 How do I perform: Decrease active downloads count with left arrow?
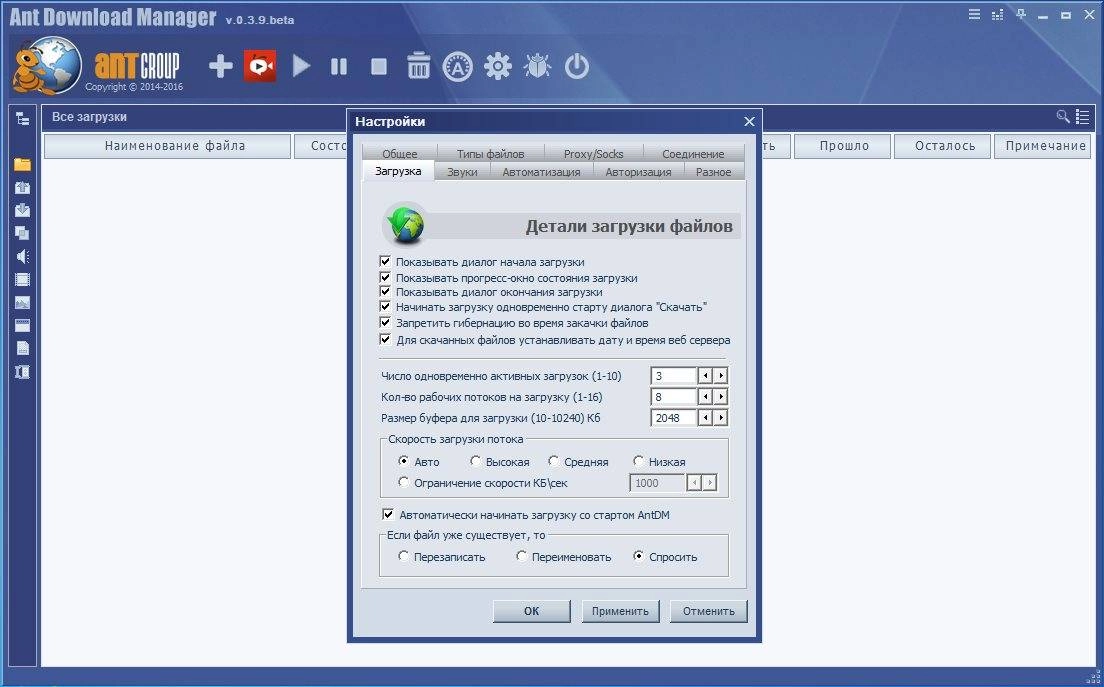pyautogui.click(x=705, y=376)
